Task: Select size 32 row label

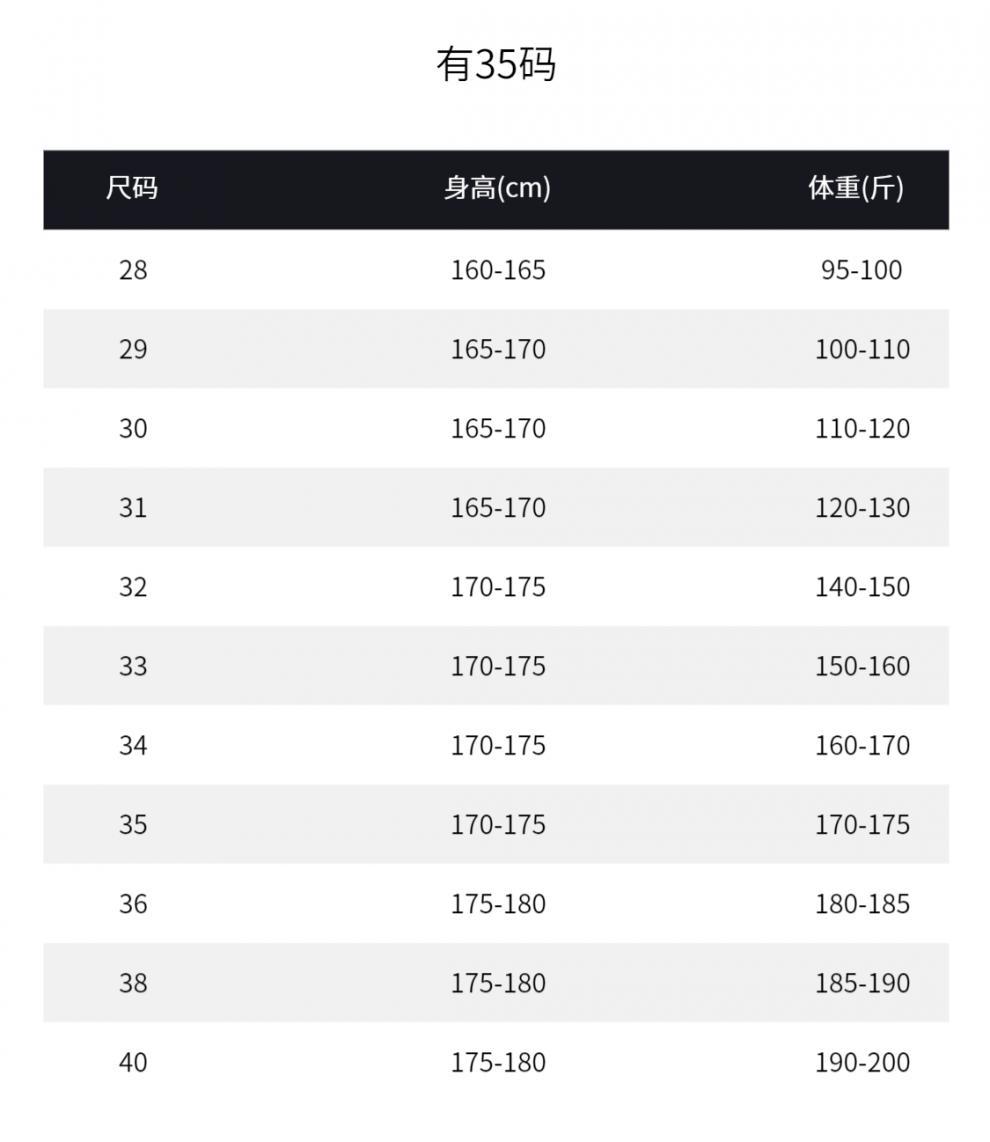Action: click(133, 587)
